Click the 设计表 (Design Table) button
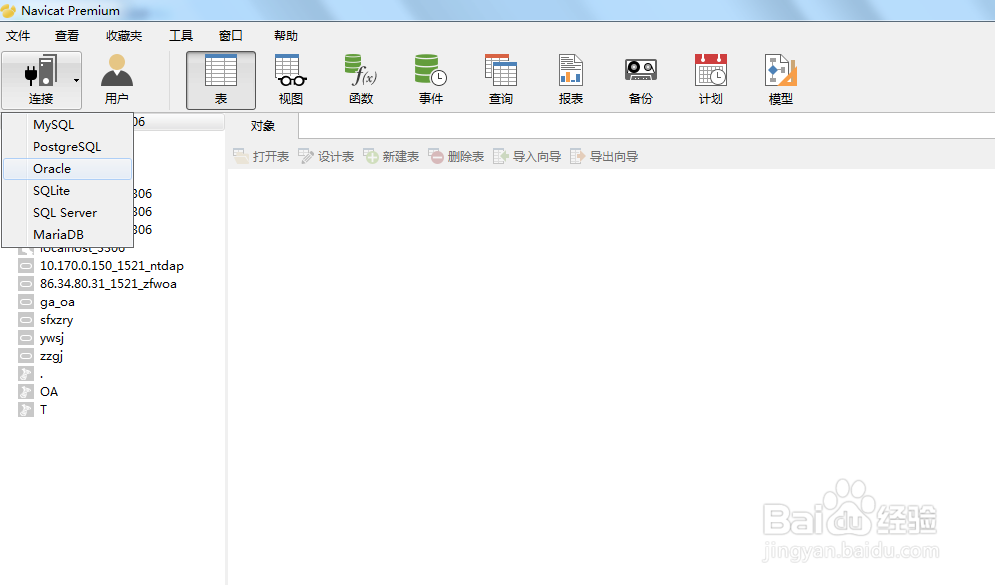 click(326, 156)
